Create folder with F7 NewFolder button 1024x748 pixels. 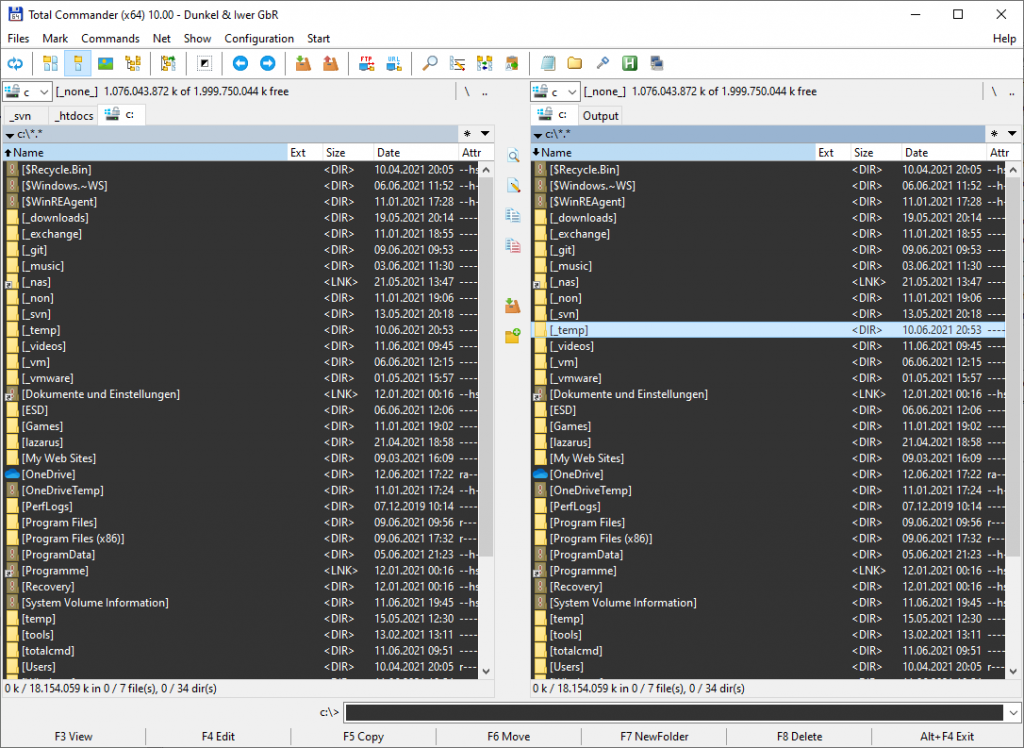tap(655, 736)
